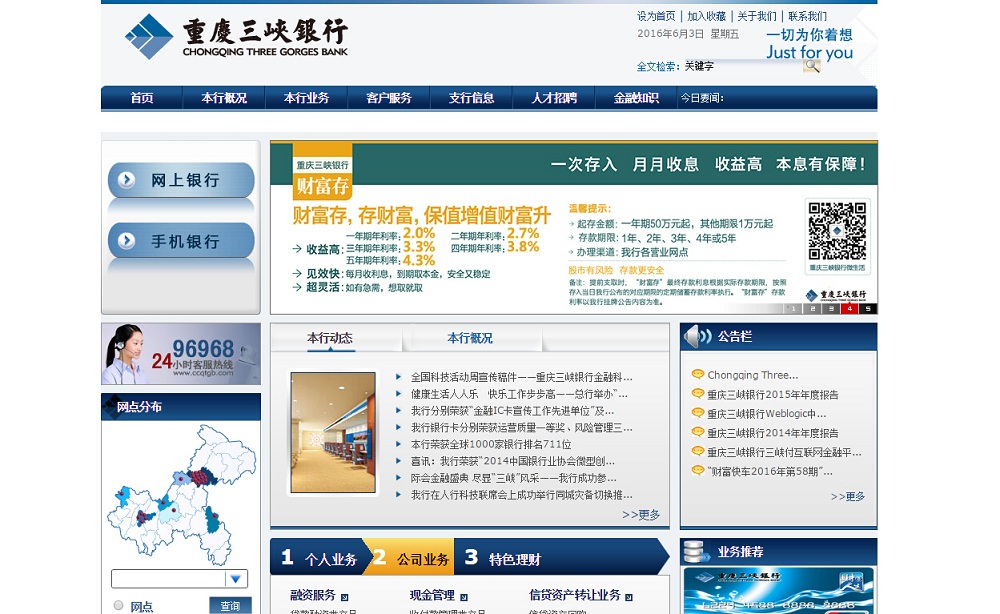Viewport: 1000px width, 614px height.
Task: Open news 际会金融盛典
Action: (x=514, y=478)
